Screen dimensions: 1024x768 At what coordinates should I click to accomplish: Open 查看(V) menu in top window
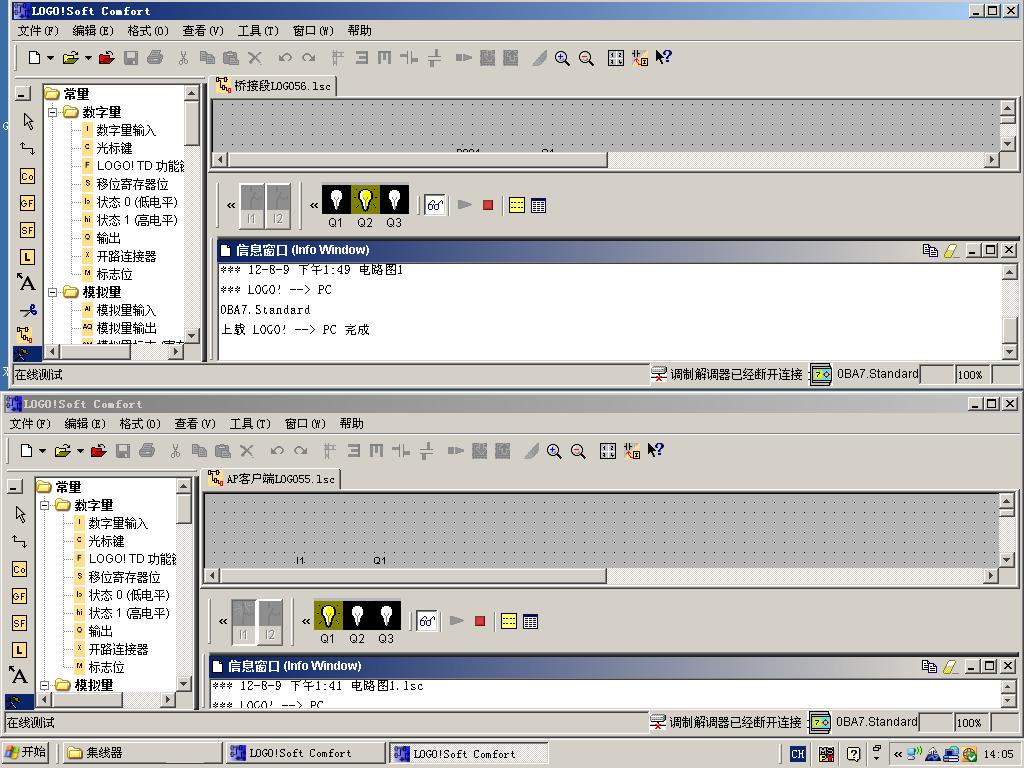point(203,31)
